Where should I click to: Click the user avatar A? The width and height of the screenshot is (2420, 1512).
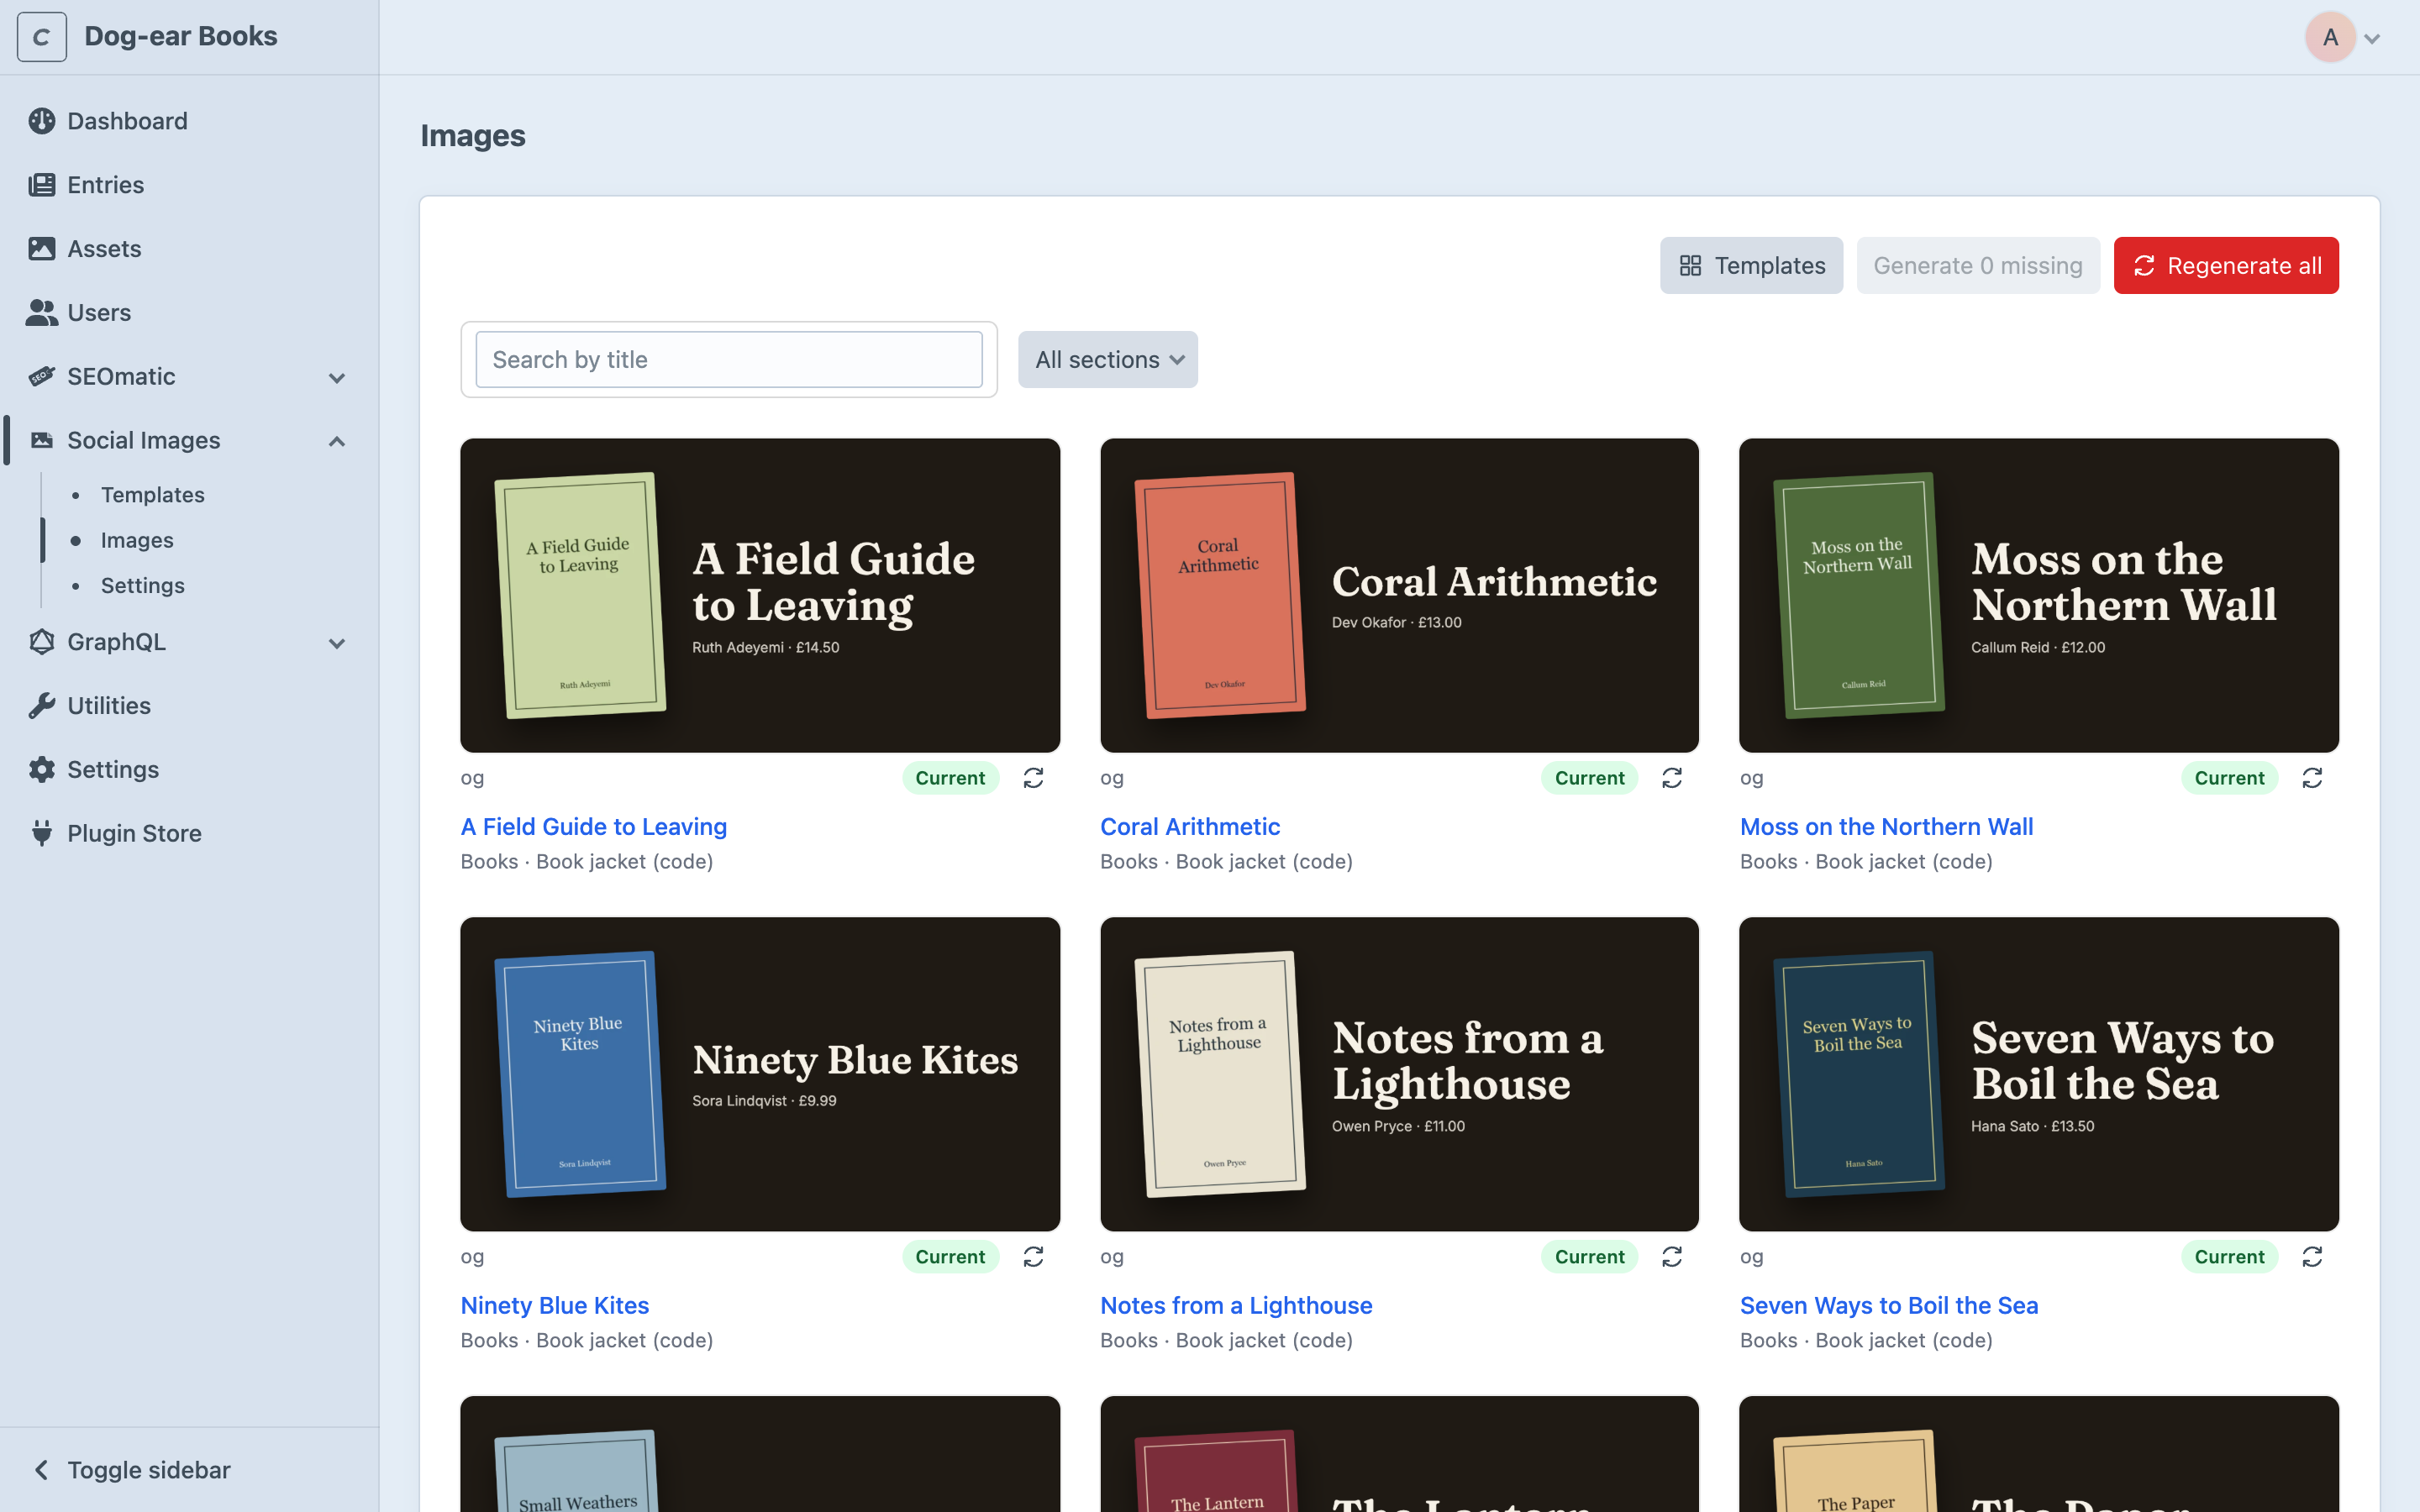[2330, 37]
